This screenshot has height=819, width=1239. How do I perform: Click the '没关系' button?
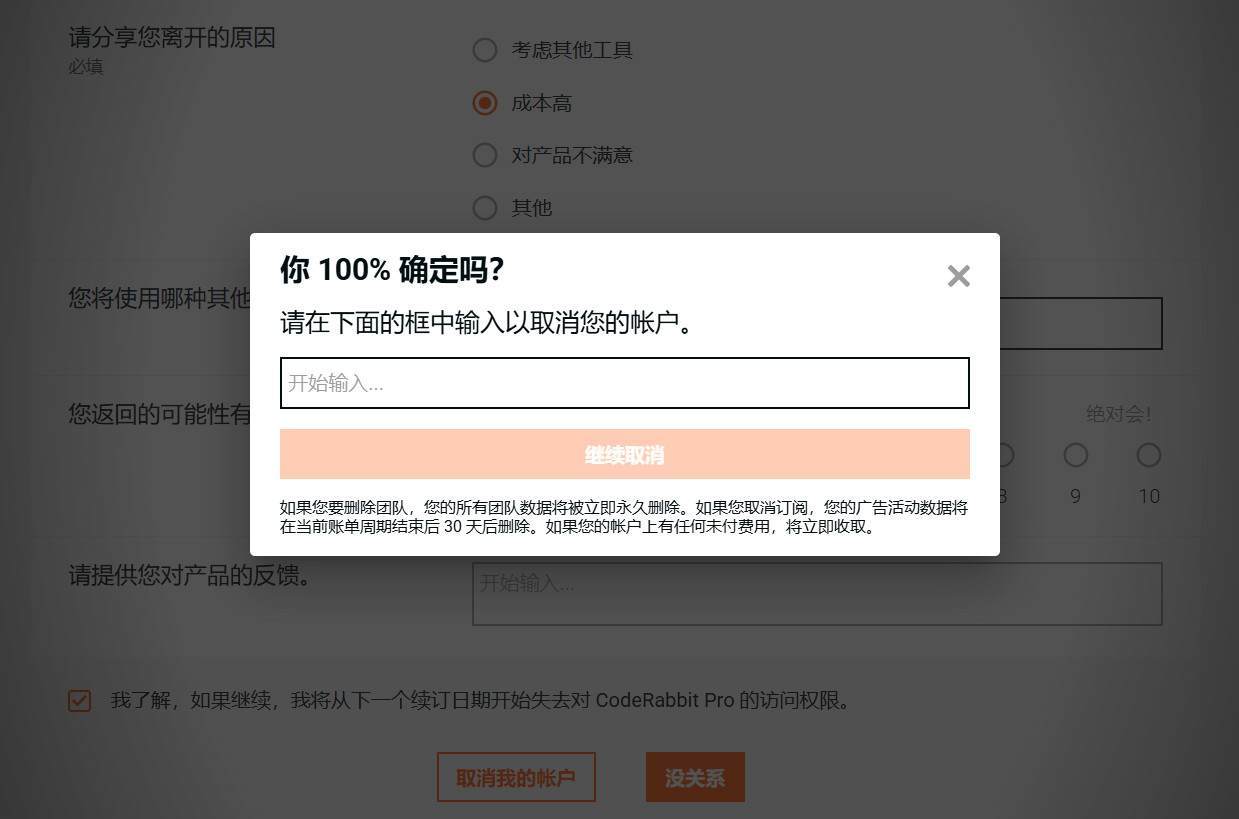click(695, 777)
